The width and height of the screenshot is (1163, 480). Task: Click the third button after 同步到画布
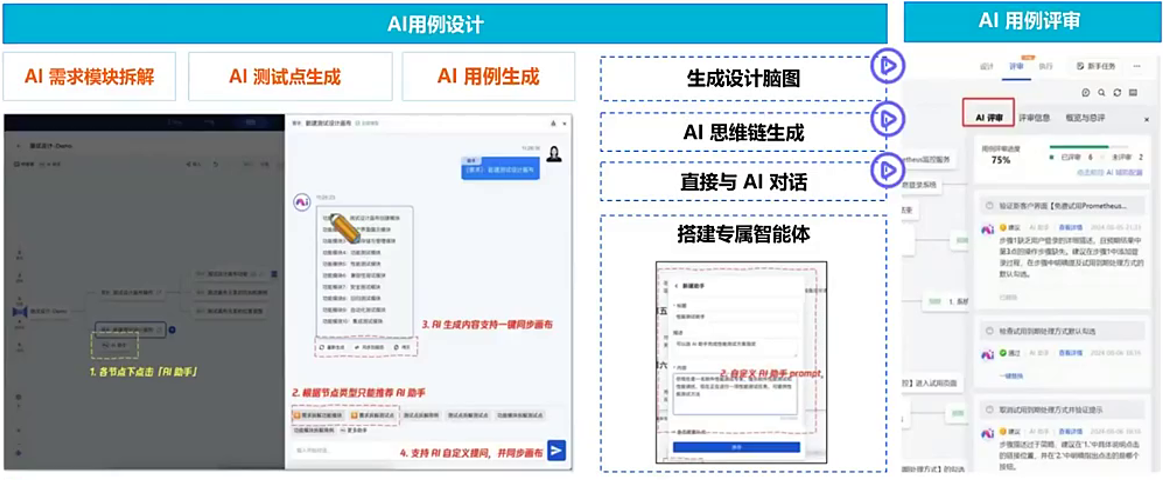pyautogui.click(x=401, y=346)
